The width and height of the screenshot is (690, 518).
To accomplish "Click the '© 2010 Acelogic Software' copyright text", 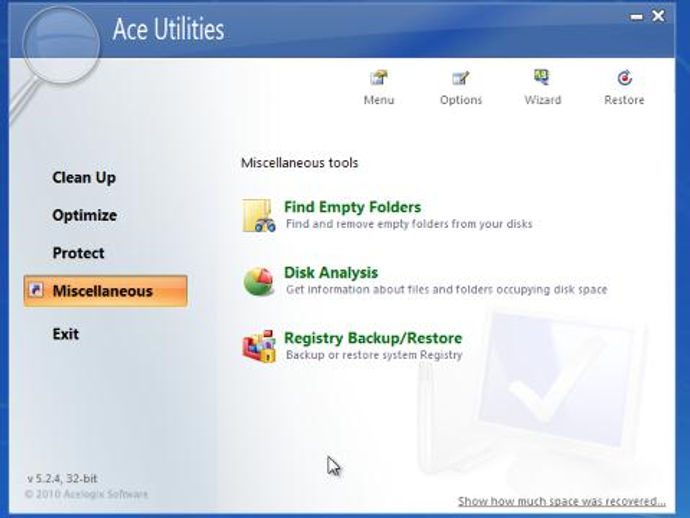I will point(86,494).
